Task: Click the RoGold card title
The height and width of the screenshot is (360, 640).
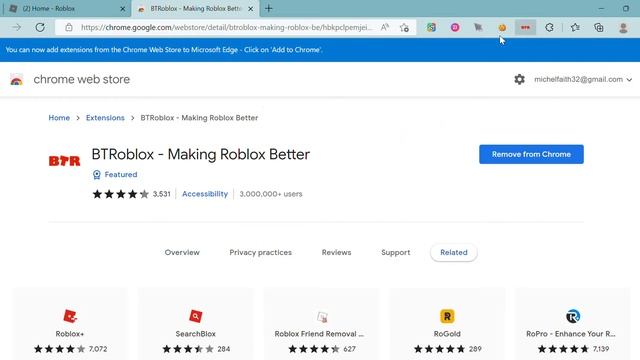Action: 447,334
